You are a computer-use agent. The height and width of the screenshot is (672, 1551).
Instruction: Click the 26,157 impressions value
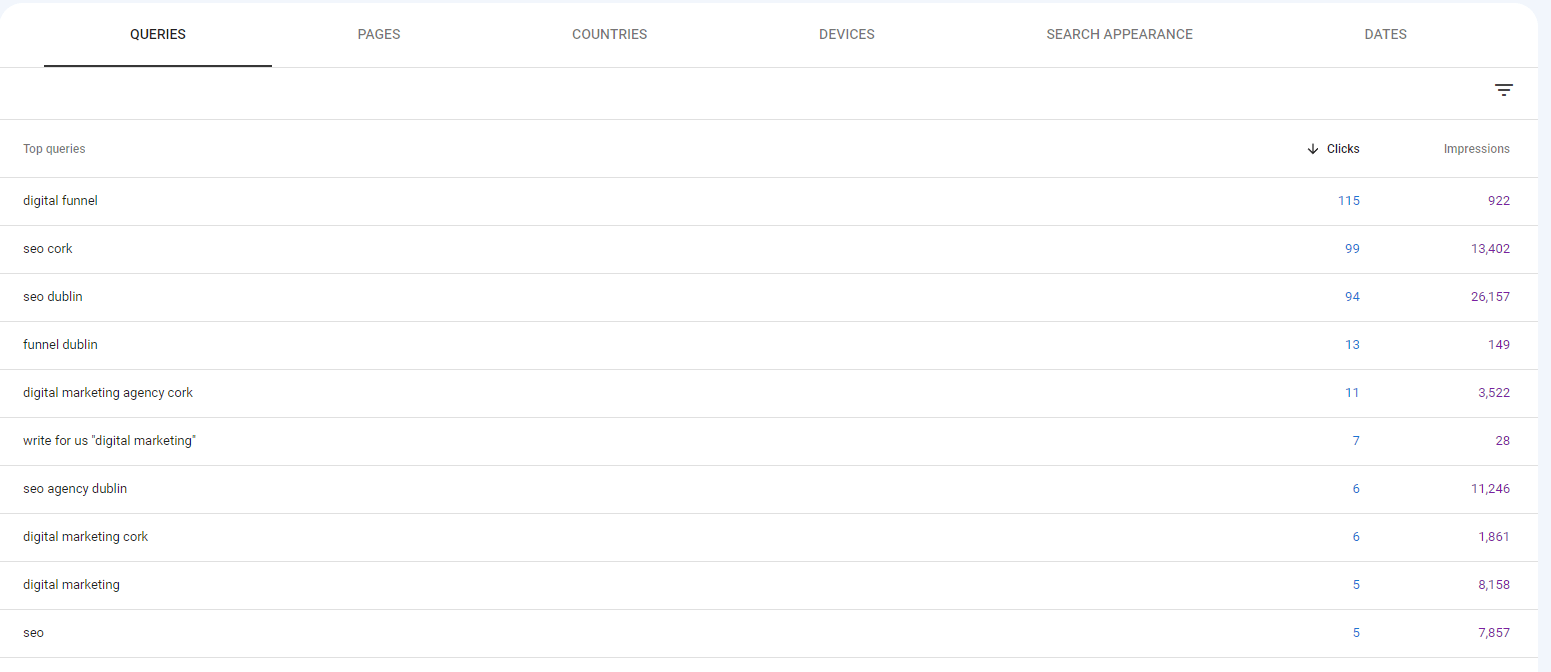1490,297
